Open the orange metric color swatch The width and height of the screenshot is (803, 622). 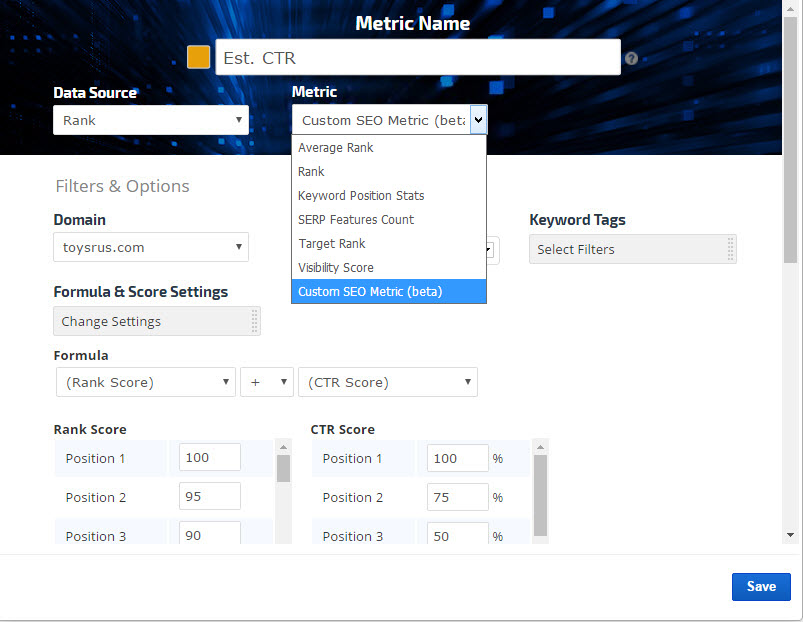tap(198, 57)
